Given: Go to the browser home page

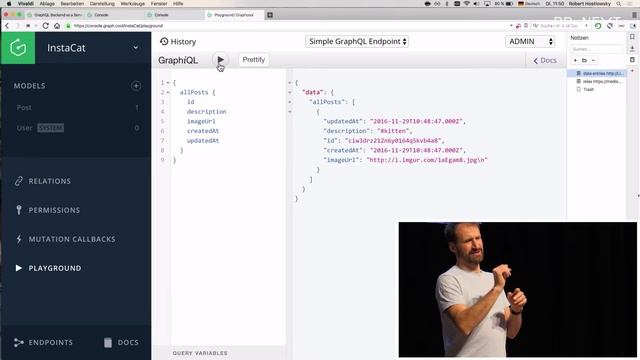Looking at the screenshot, I should (57, 25).
